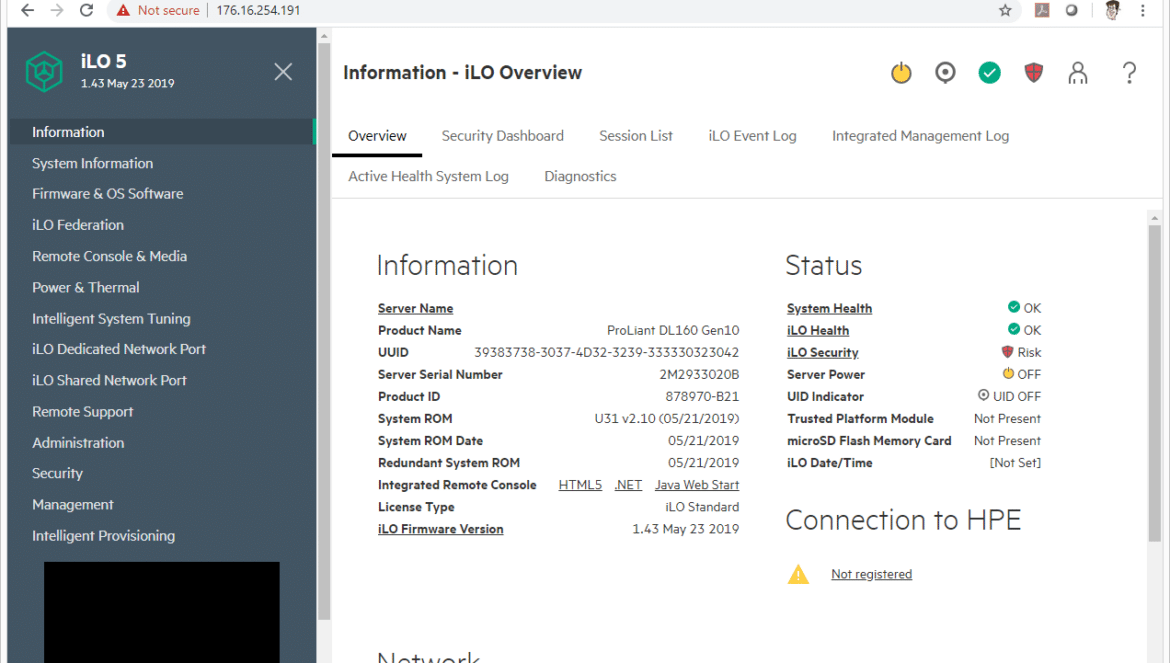Click the iLO Security link

(822, 353)
